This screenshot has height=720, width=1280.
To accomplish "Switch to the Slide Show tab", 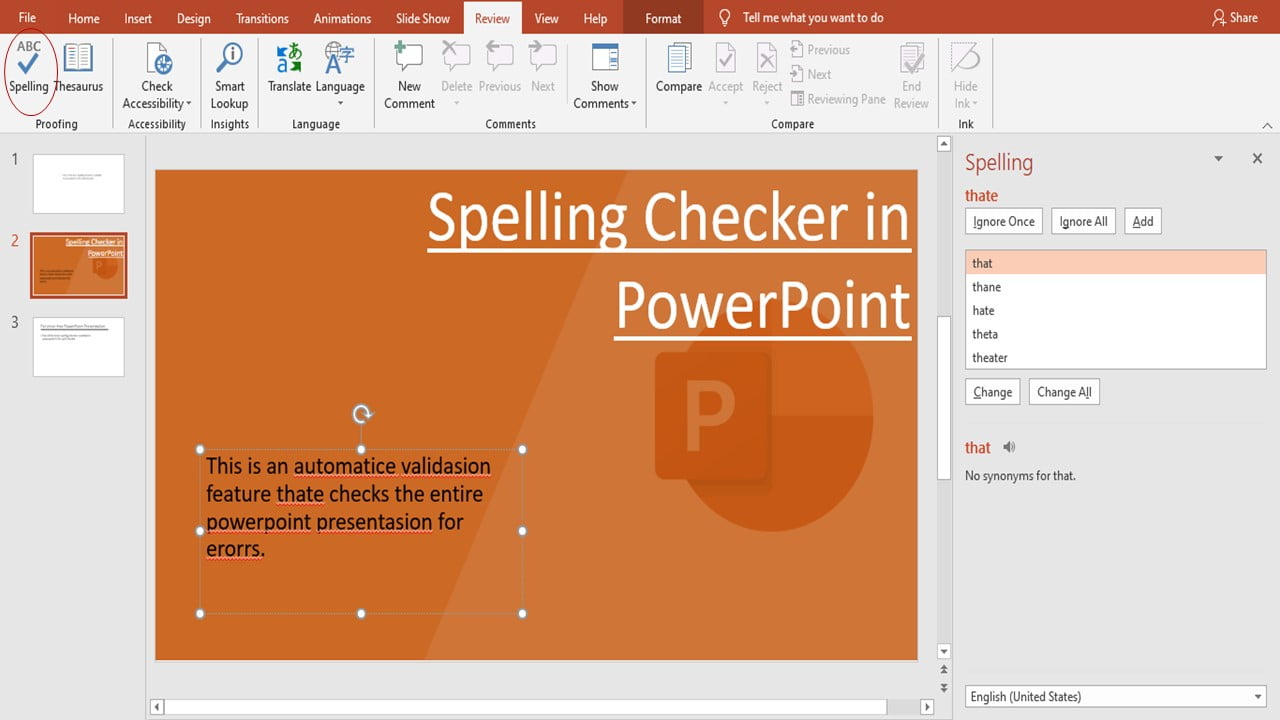I will (422, 17).
